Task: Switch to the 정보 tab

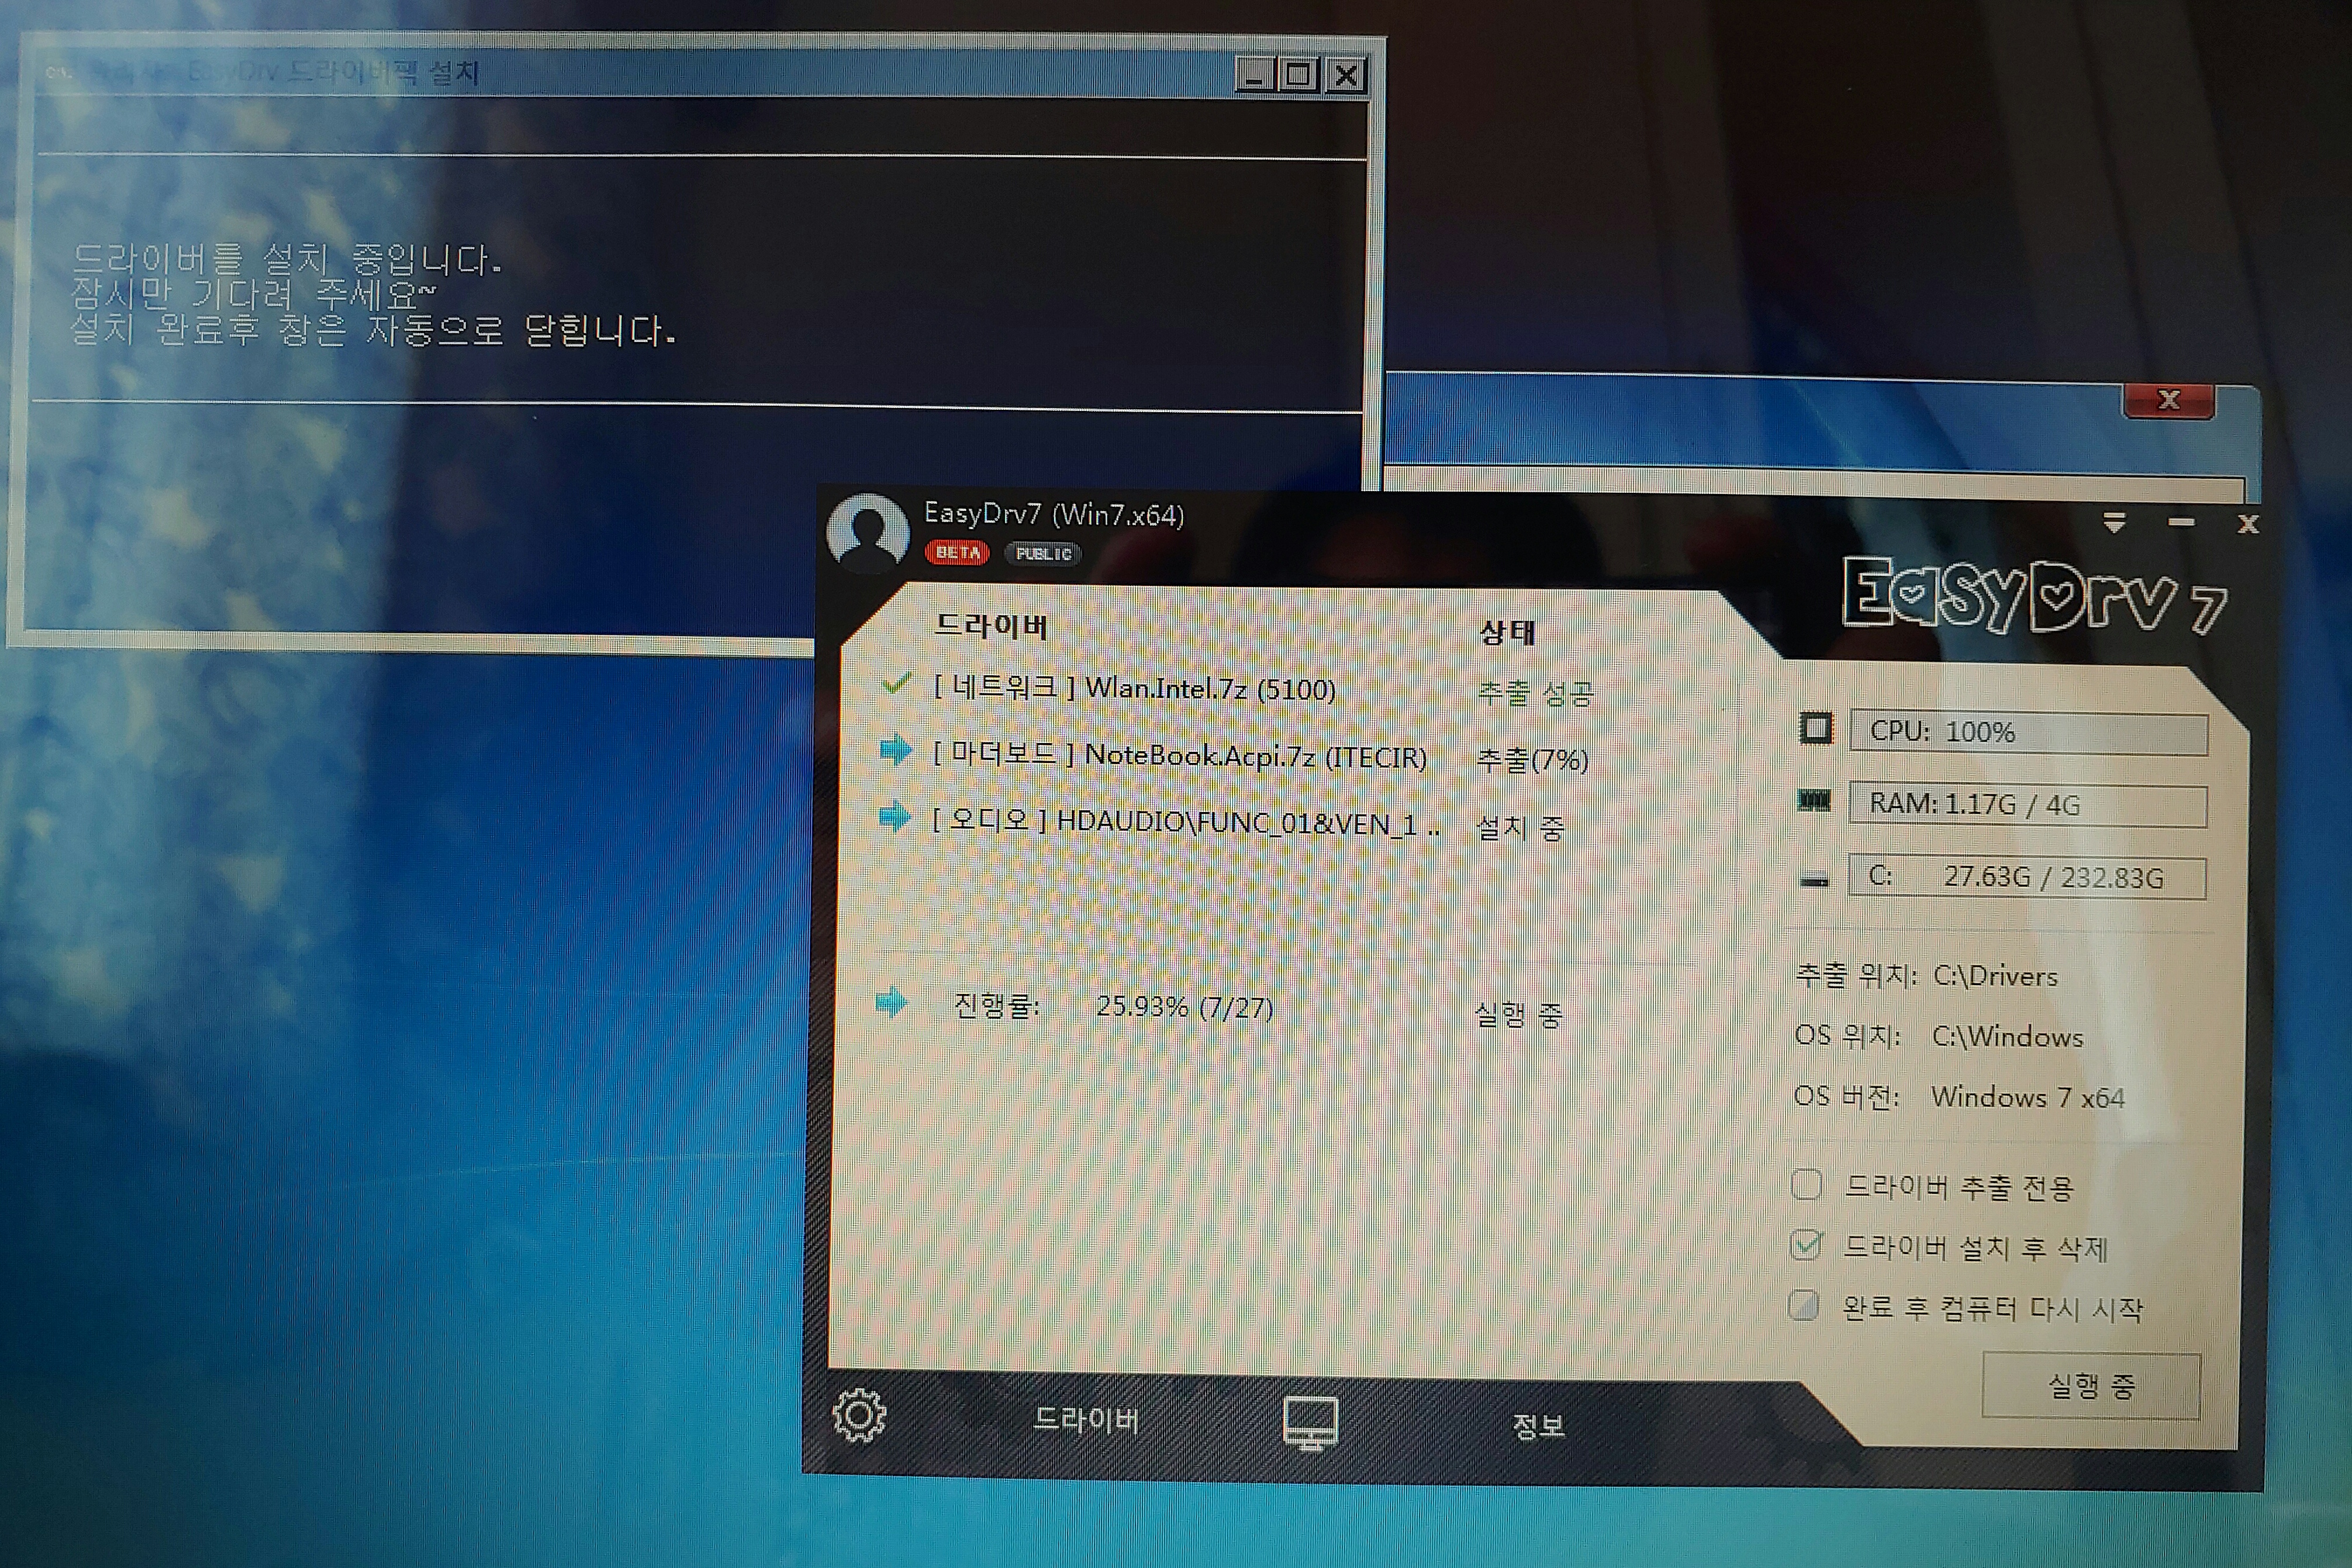Action: pos(1538,1425)
